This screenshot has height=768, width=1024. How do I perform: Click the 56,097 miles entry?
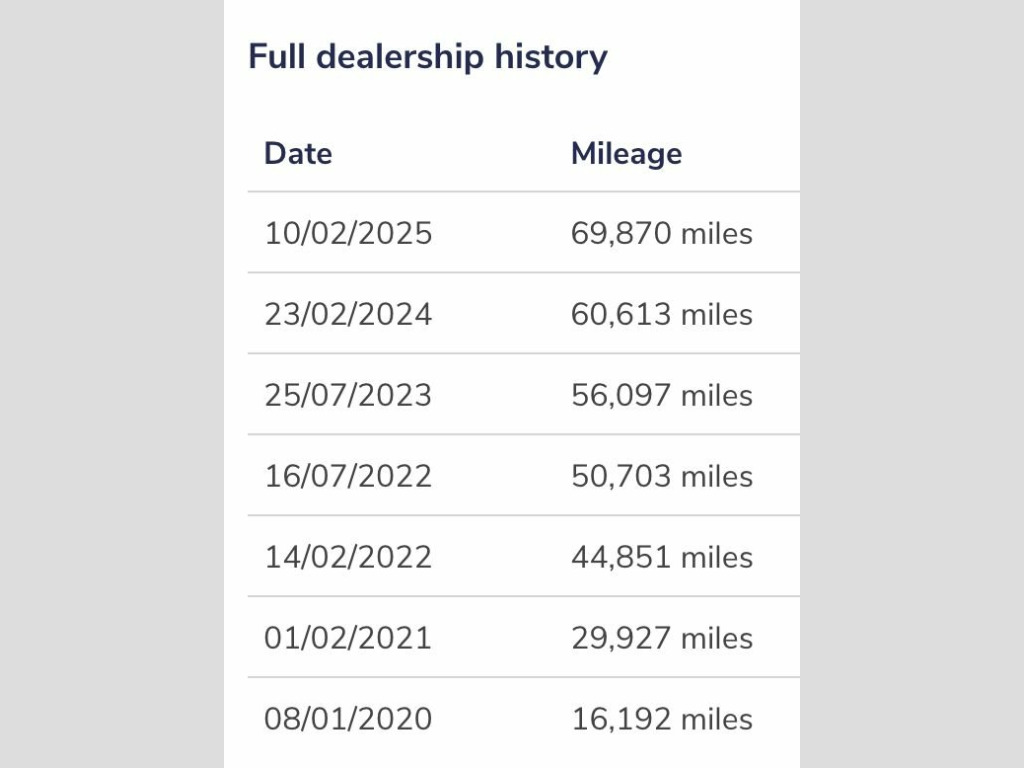point(662,395)
